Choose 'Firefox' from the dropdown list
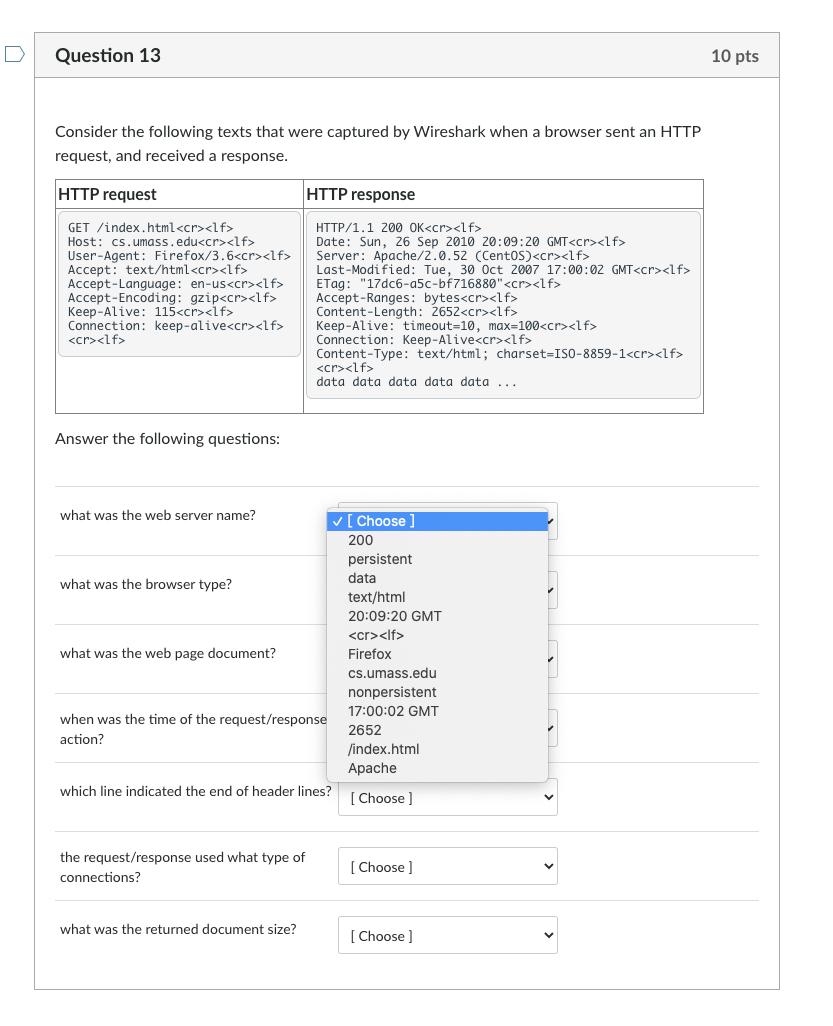 (437, 654)
